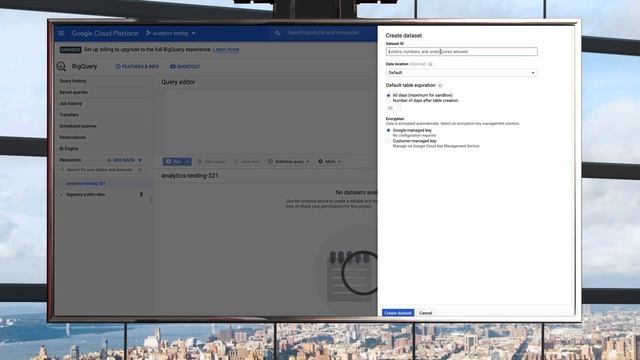This screenshot has width=640, height=360.
Task: Open the analytics-testing project selector
Action: 171,33
